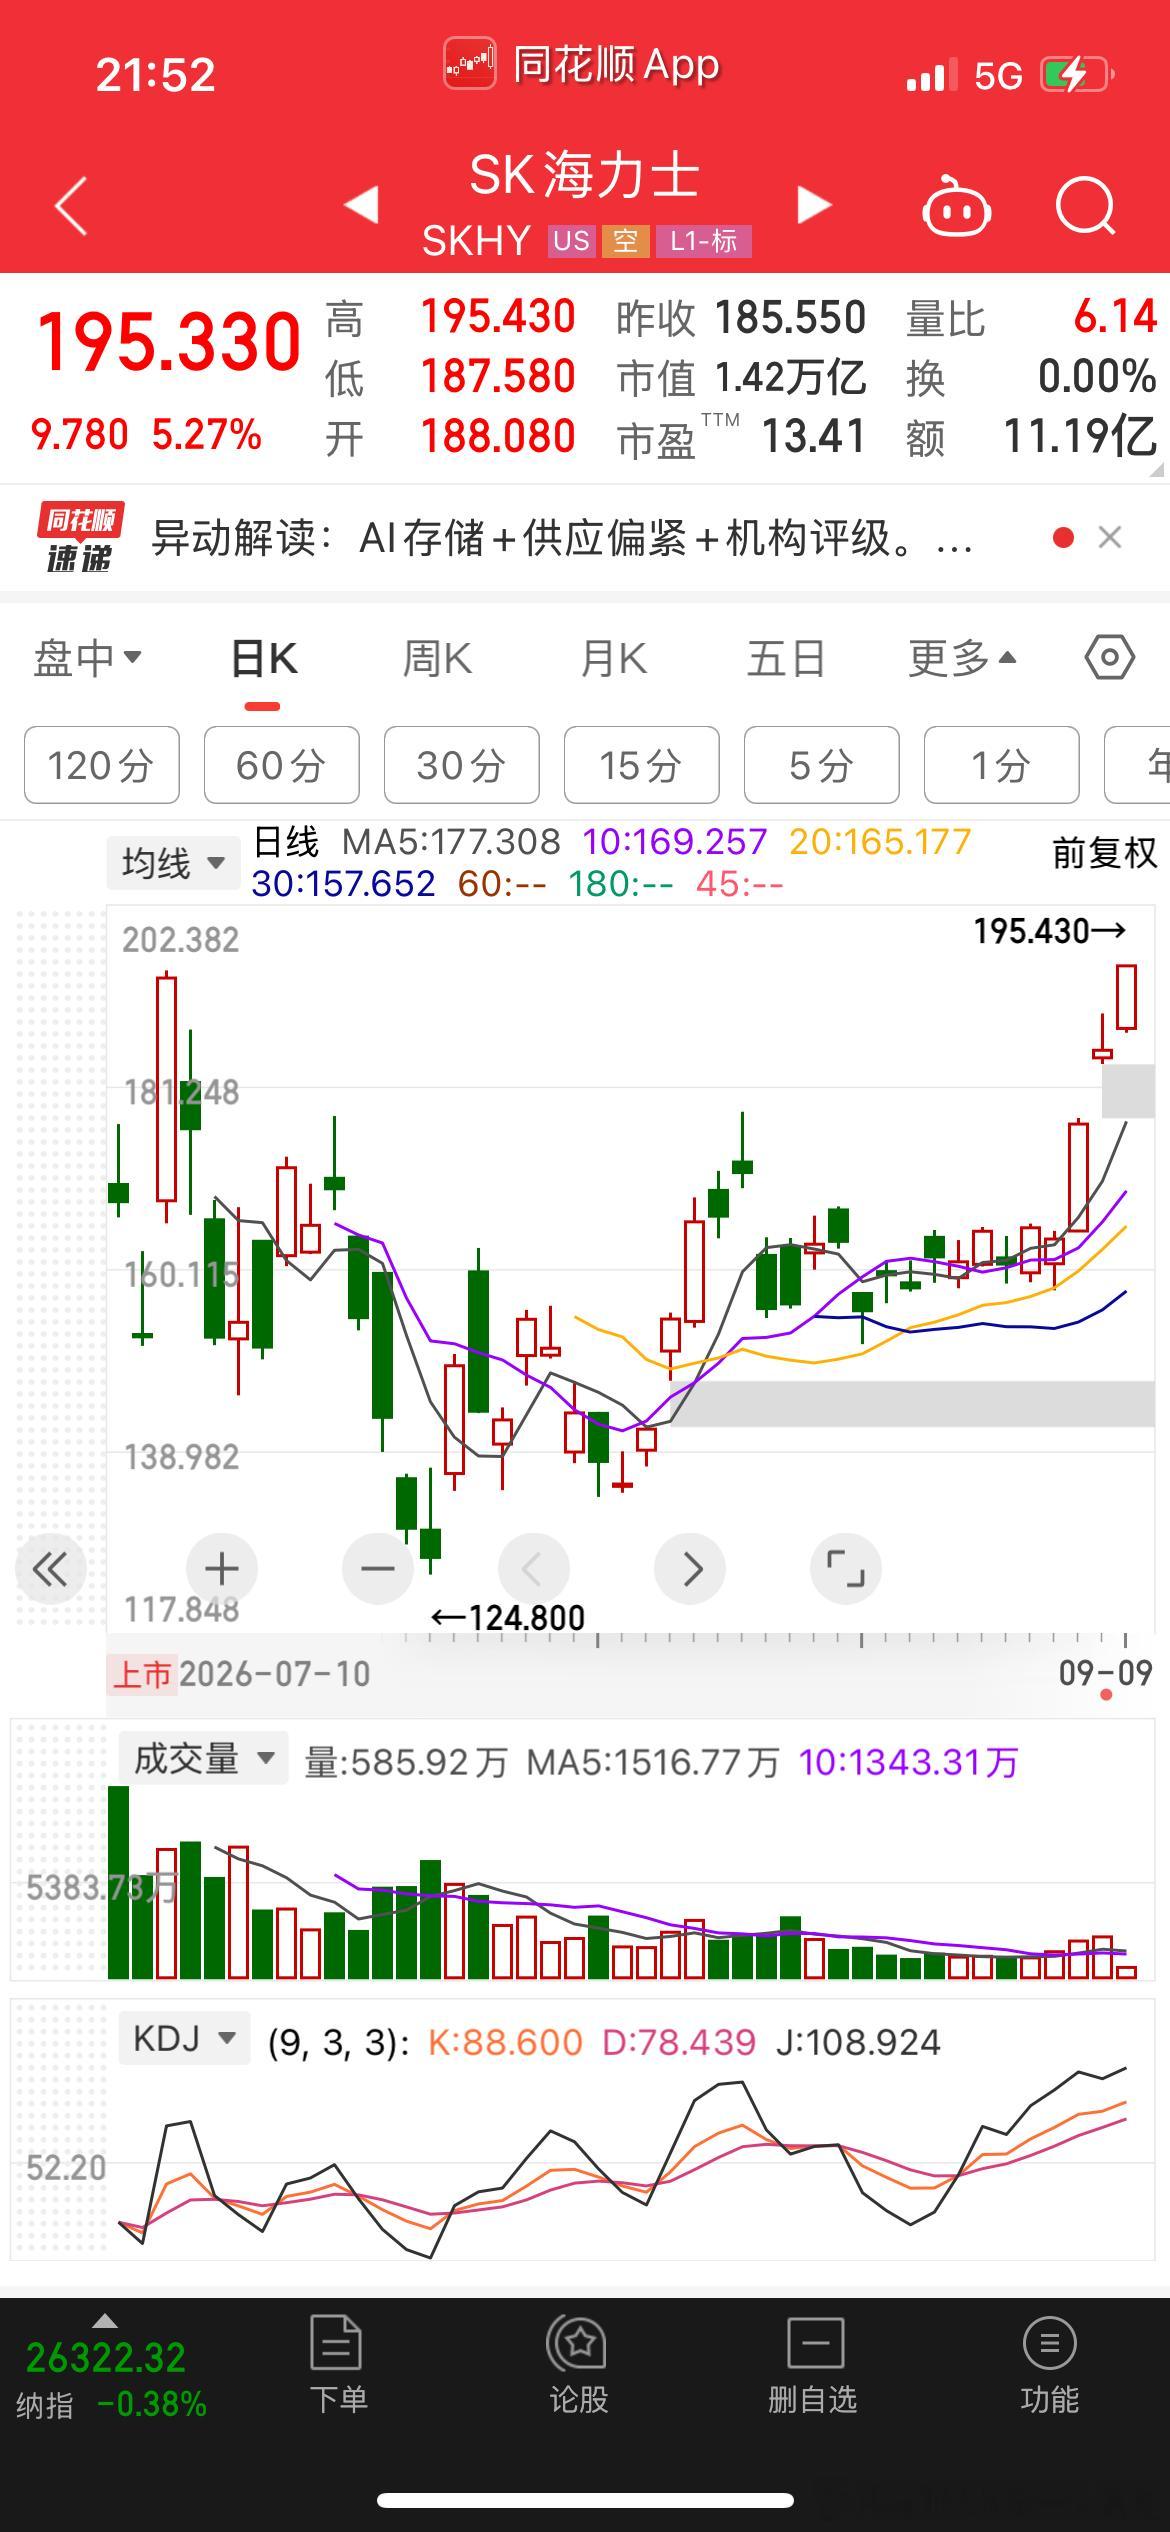
Task: Zoom in chart with plus button
Action: click(222, 1569)
